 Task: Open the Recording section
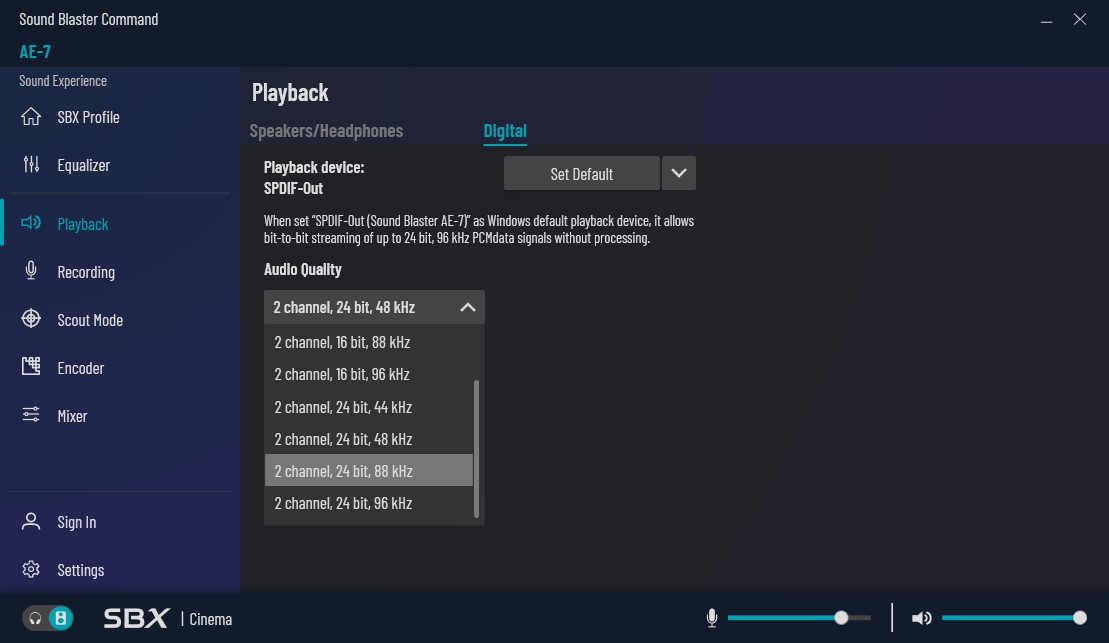(86, 272)
